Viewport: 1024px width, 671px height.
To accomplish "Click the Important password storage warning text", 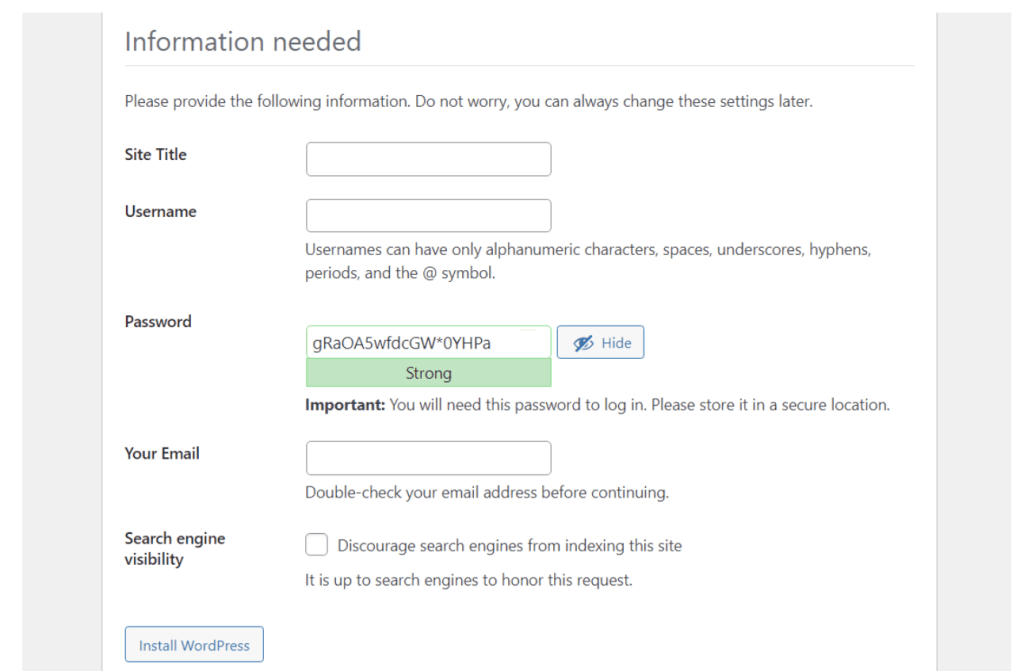I will tap(596, 404).
